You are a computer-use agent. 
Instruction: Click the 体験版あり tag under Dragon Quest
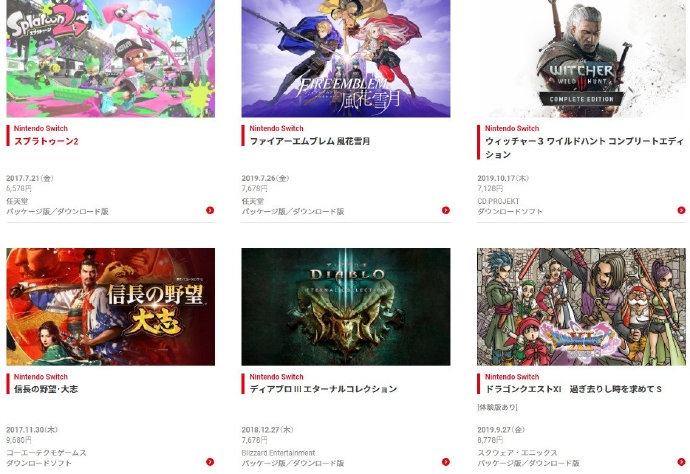tap(497, 408)
